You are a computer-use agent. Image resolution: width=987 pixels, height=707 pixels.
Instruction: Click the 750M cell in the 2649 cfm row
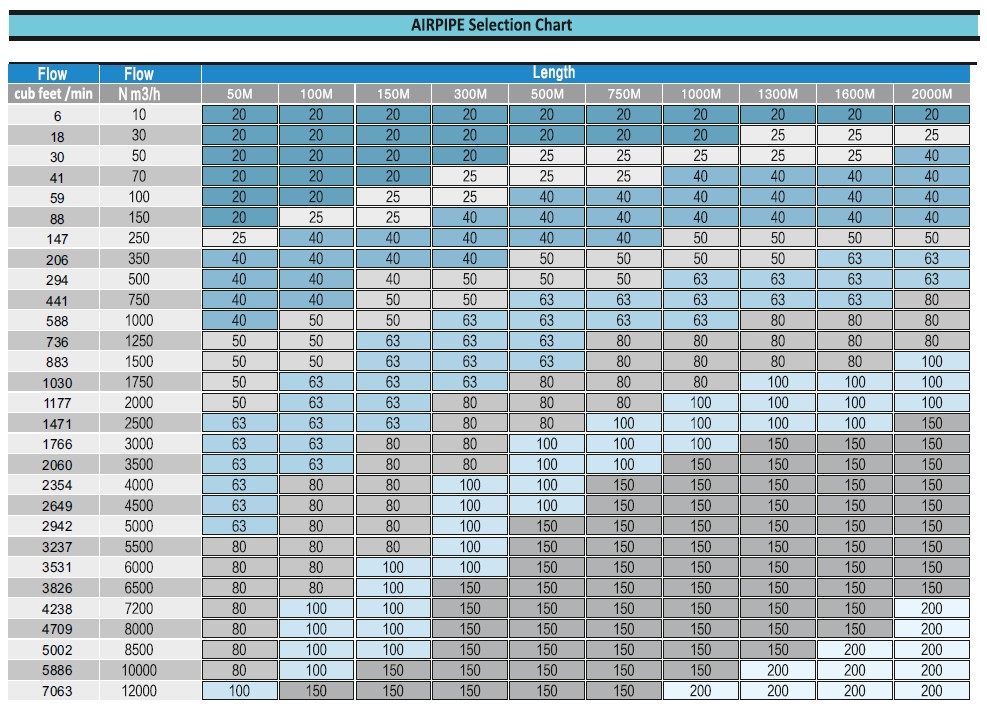[x=624, y=506]
